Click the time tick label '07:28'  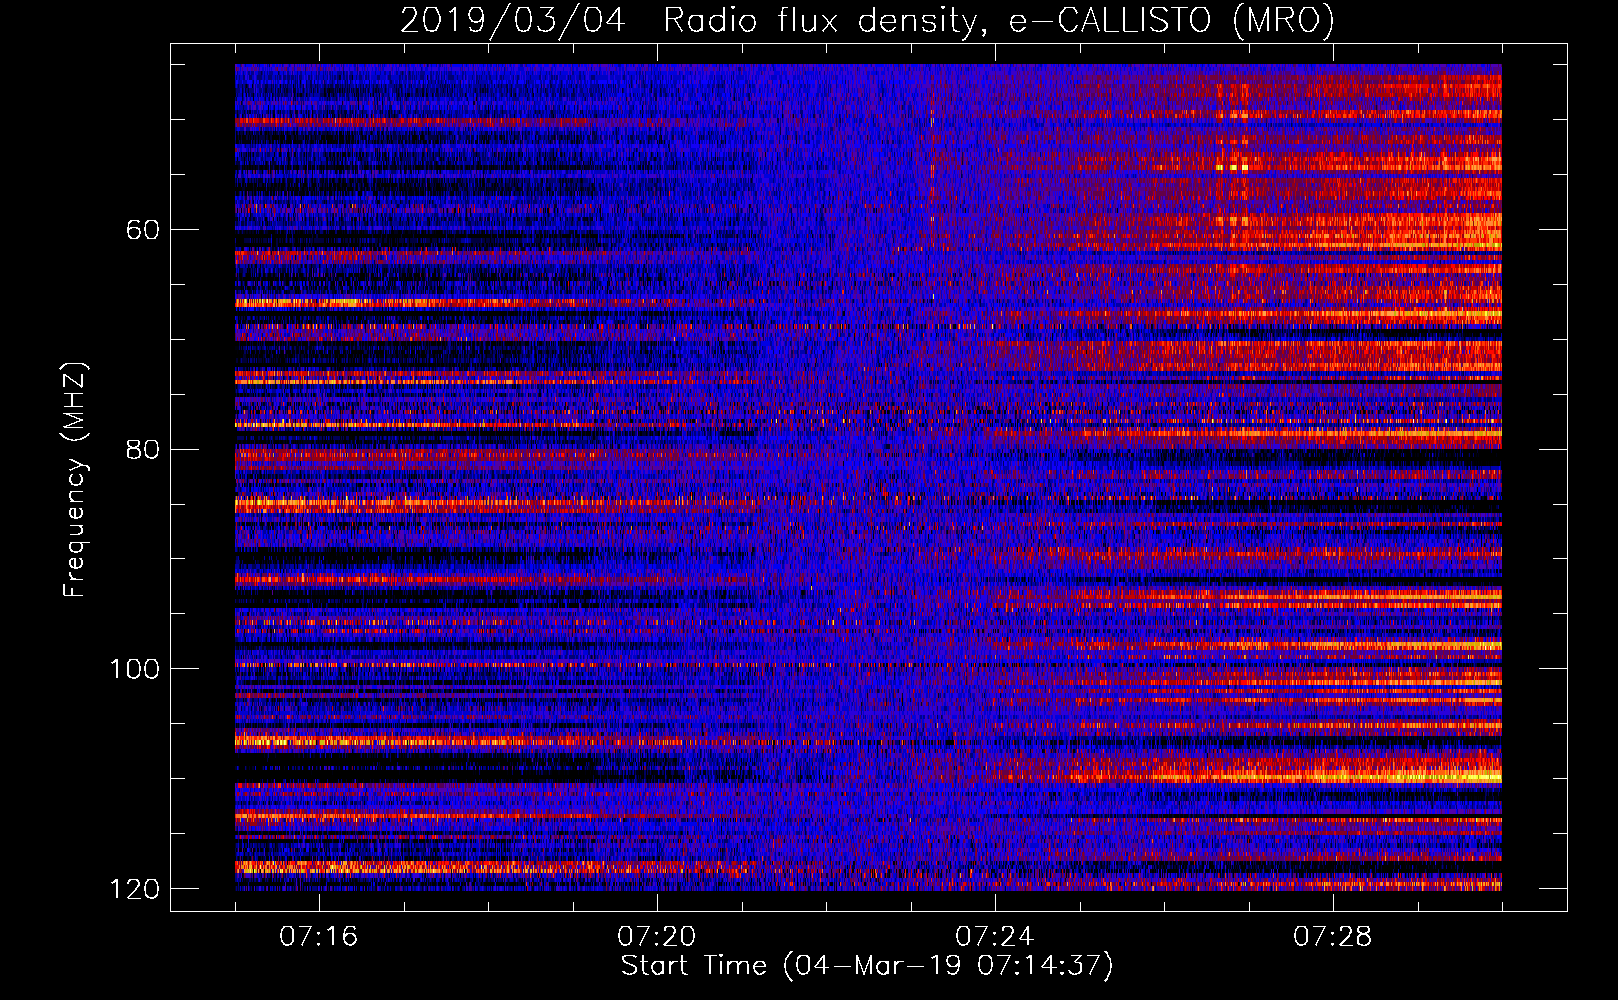coord(1333,937)
